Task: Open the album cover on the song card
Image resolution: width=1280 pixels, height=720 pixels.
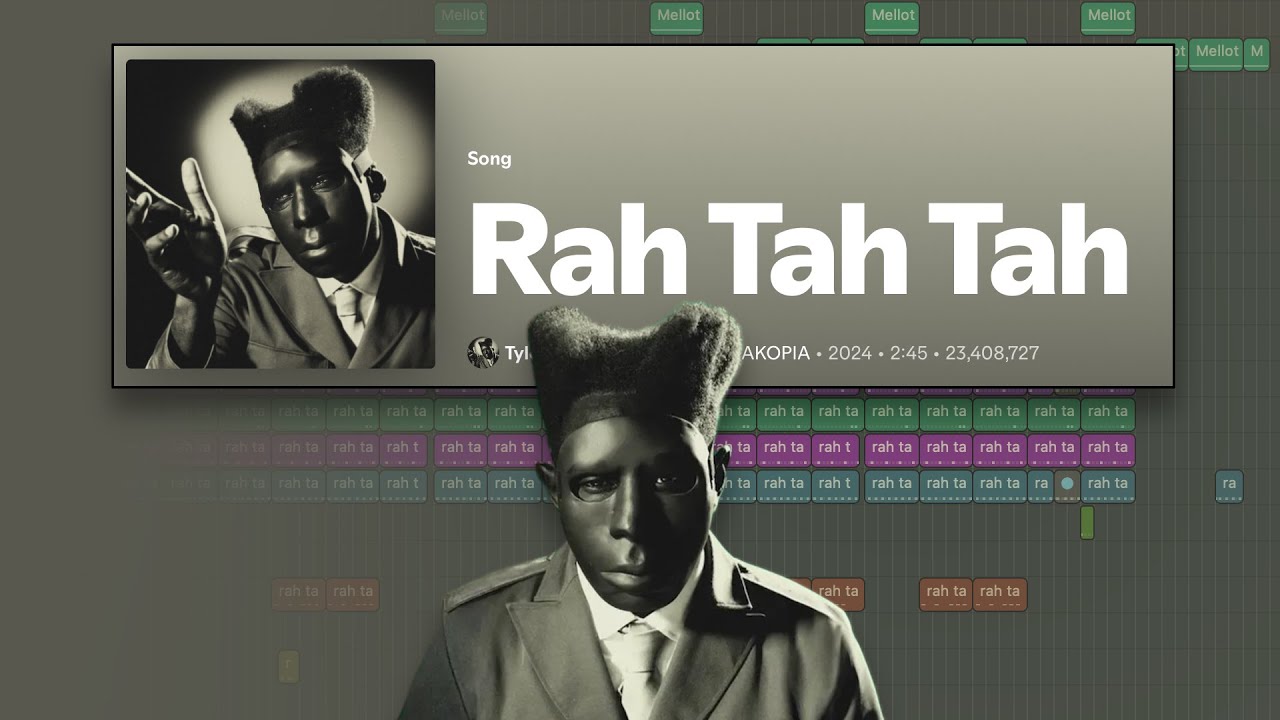Action: pos(280,214)
